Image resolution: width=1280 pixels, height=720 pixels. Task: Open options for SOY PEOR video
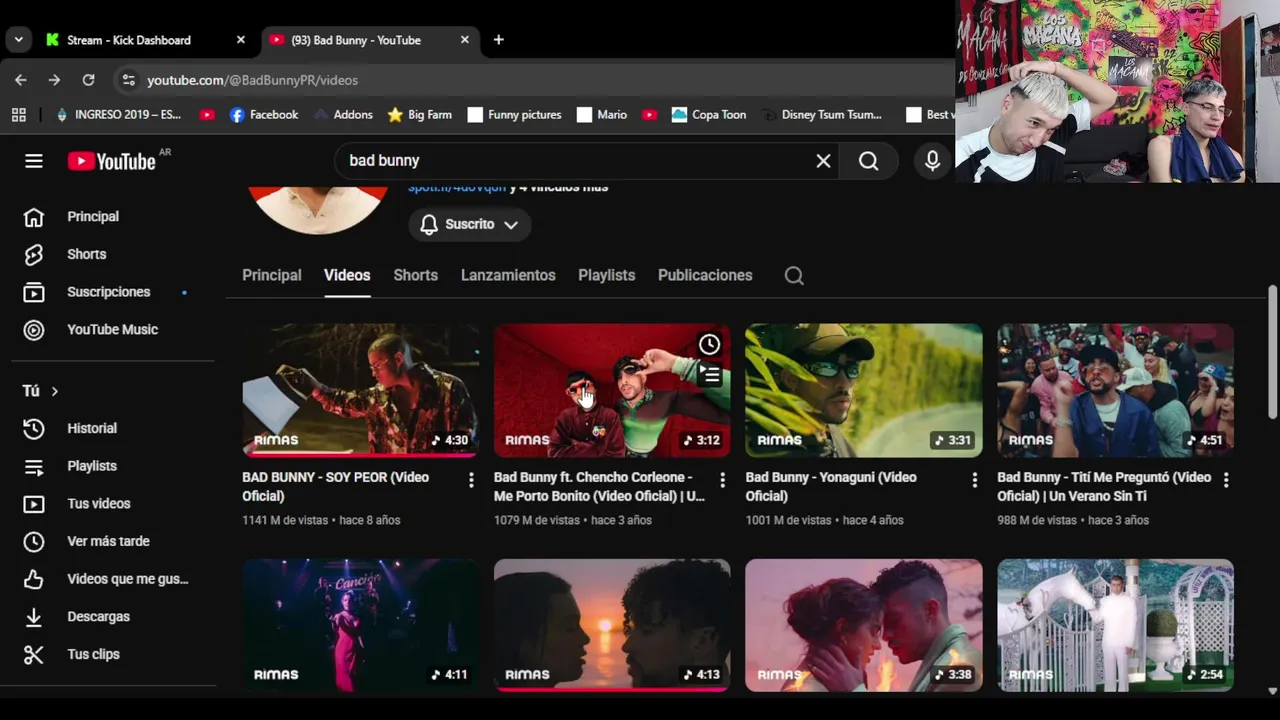[471, 481]
